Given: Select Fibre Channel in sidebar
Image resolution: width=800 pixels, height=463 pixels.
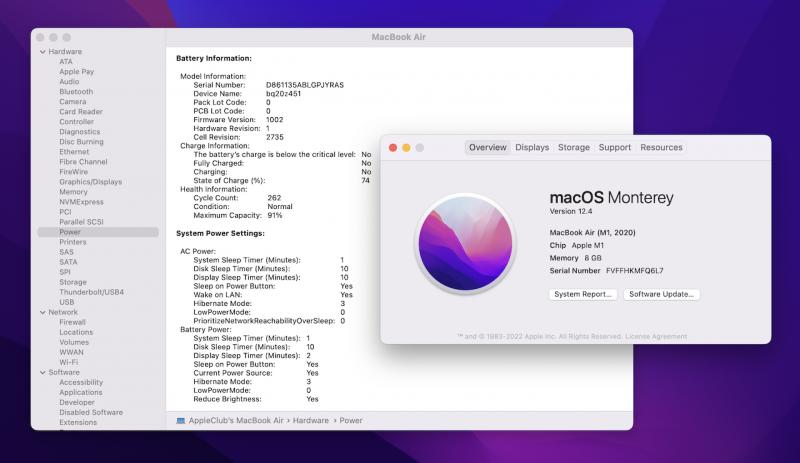Looking at the screenshot, I should click(x=83, y=162).
